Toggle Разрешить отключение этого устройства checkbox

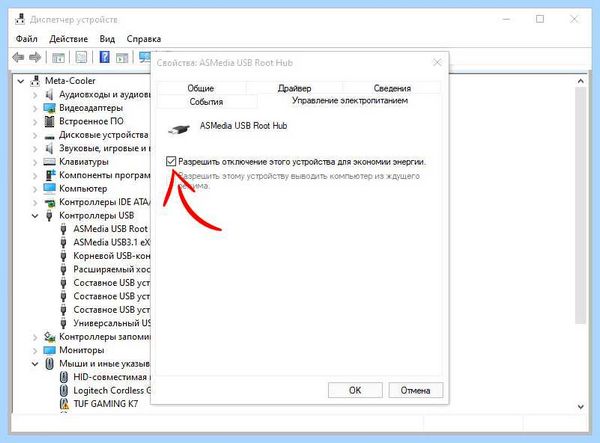pyautogui.click(x=171, y=161)
